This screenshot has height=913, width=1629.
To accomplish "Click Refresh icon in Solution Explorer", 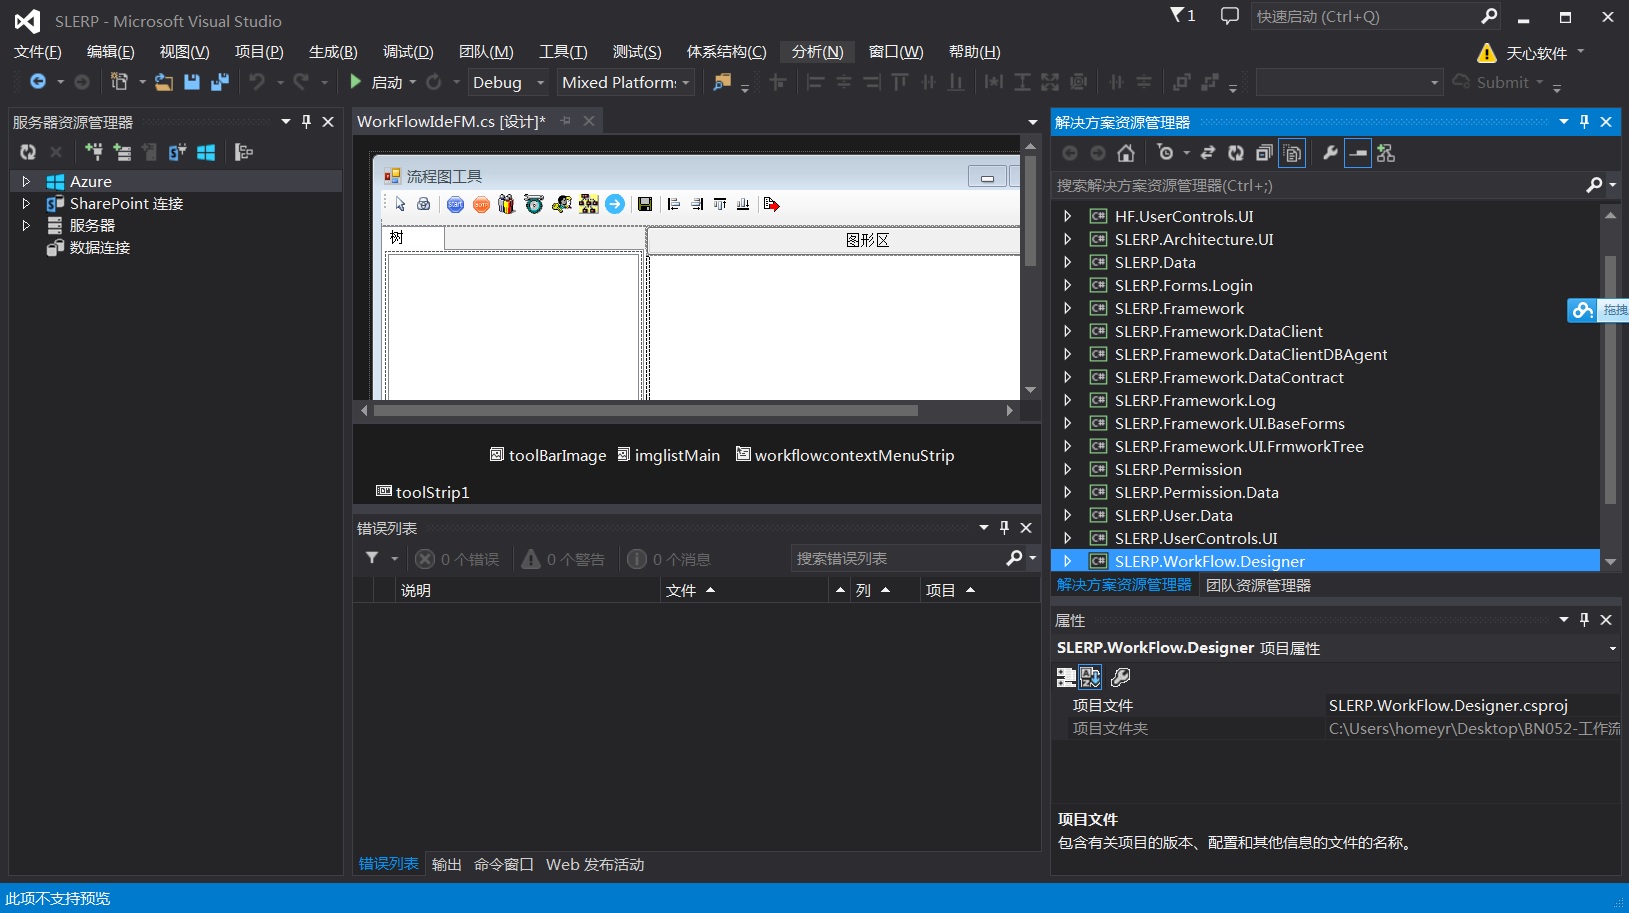I will coord(1236,153).
